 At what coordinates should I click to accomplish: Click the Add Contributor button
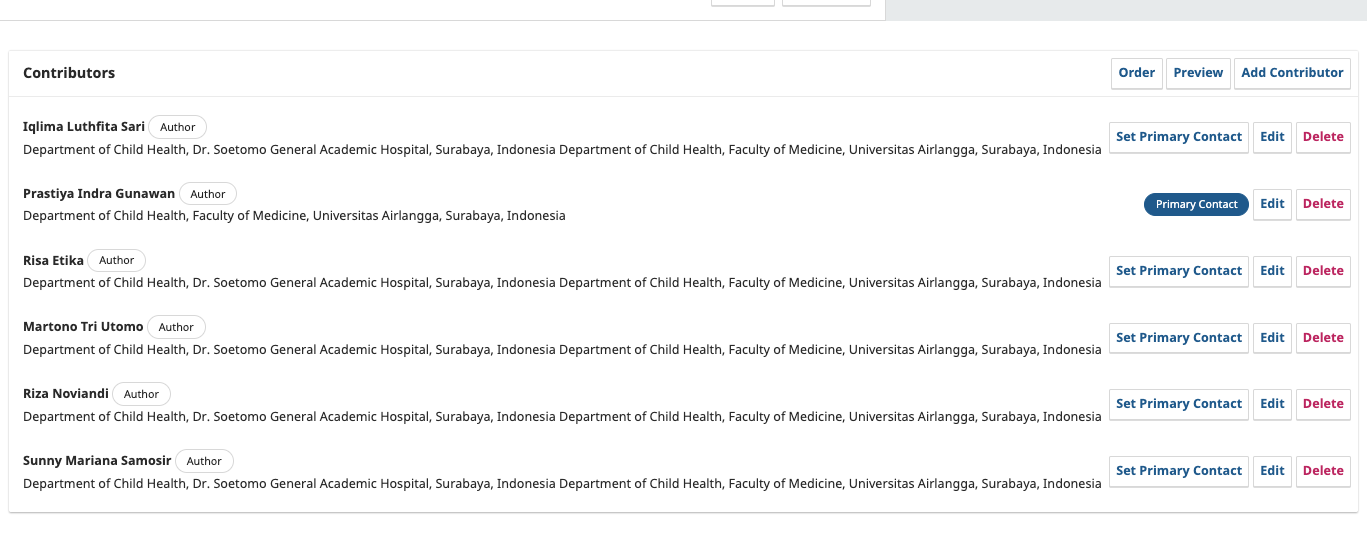(x=1292, y=73)
